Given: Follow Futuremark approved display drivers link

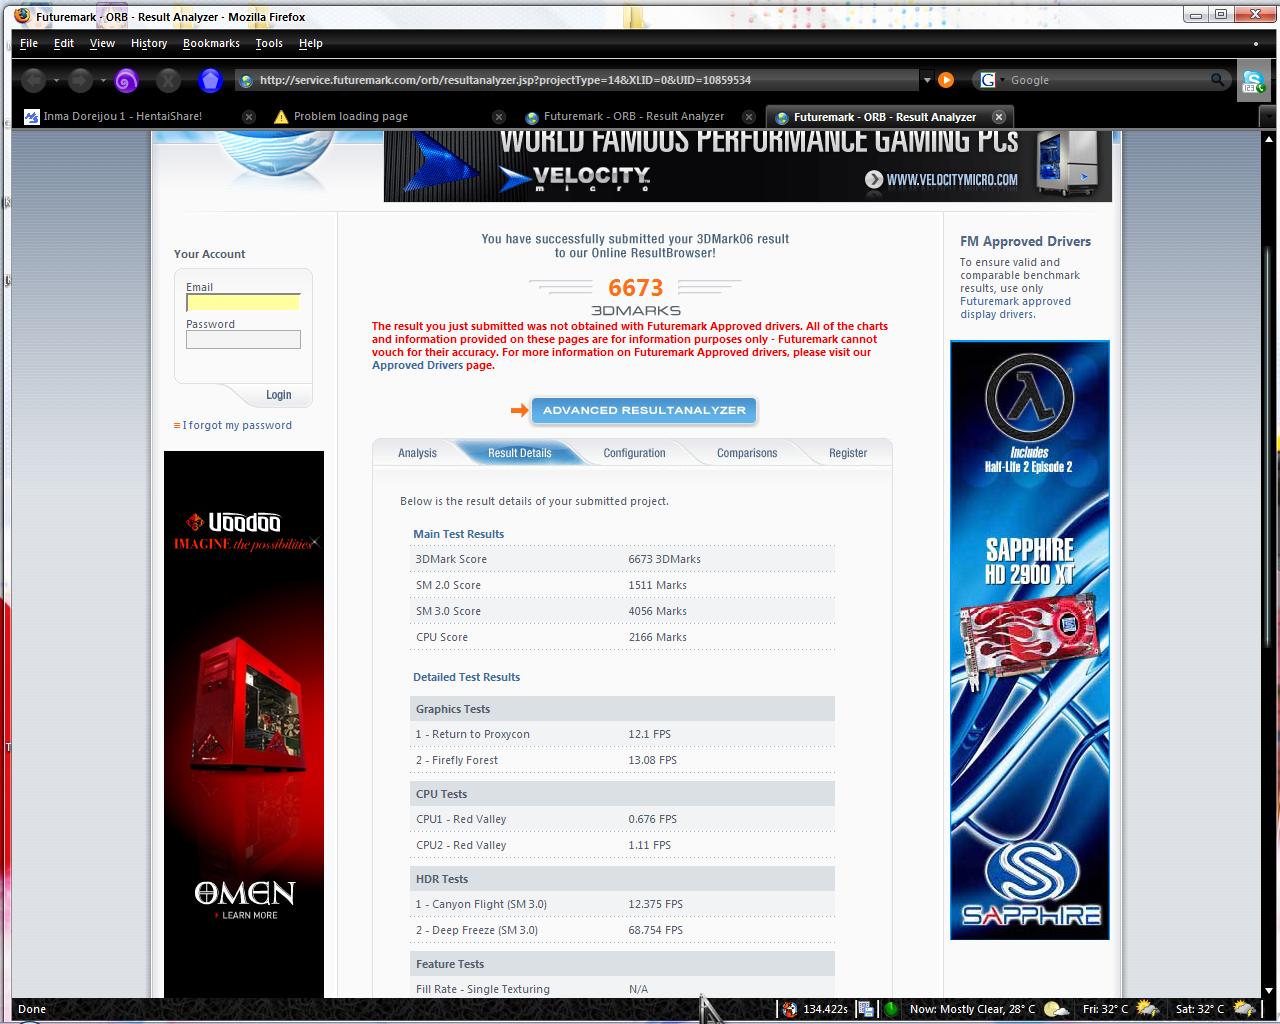Looking at the screenshot, I should coord(1015,308).
